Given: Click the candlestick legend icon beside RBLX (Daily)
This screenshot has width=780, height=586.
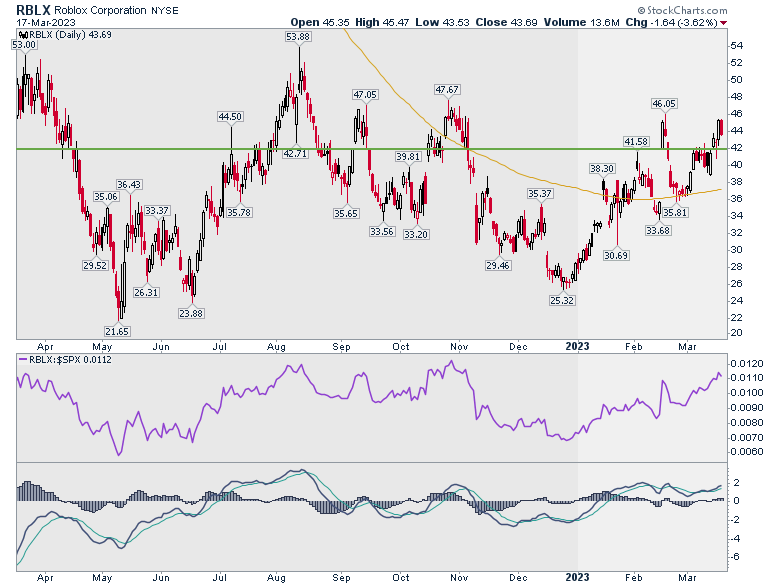Looking at the screenshot, I should (22, 35).
